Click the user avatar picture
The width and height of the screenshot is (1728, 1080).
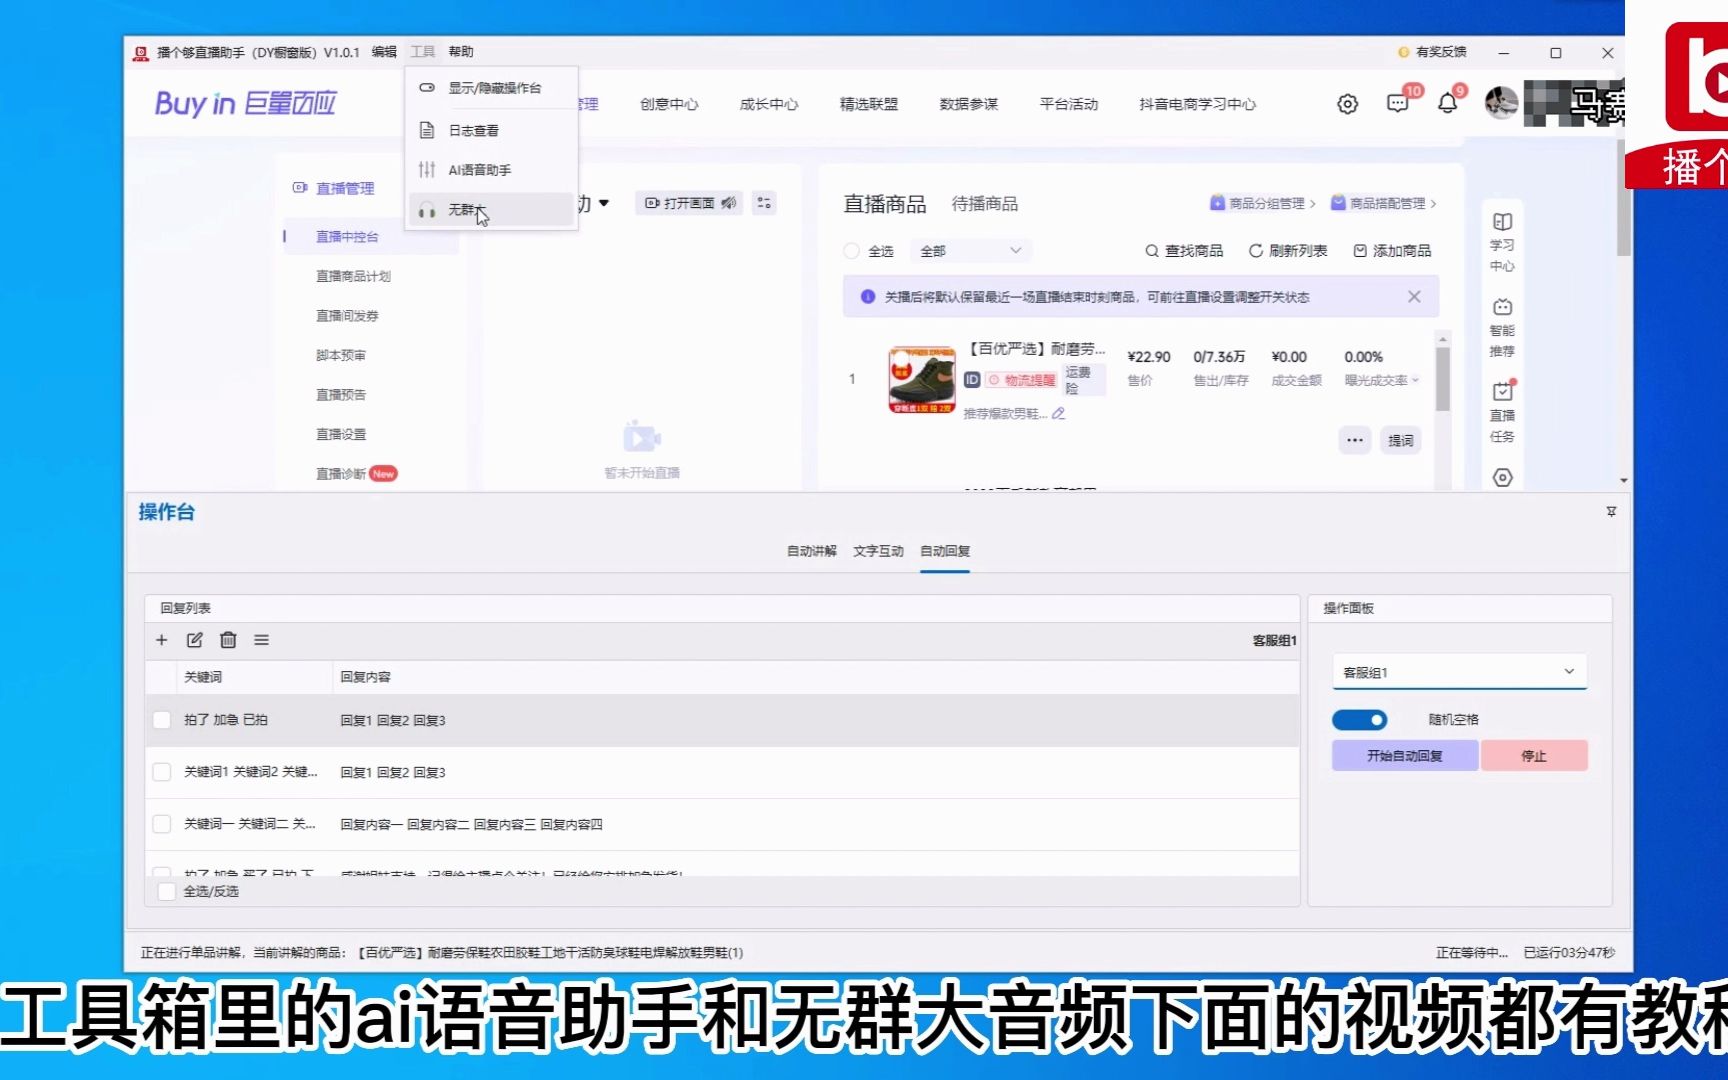(x=1501, y=102)
